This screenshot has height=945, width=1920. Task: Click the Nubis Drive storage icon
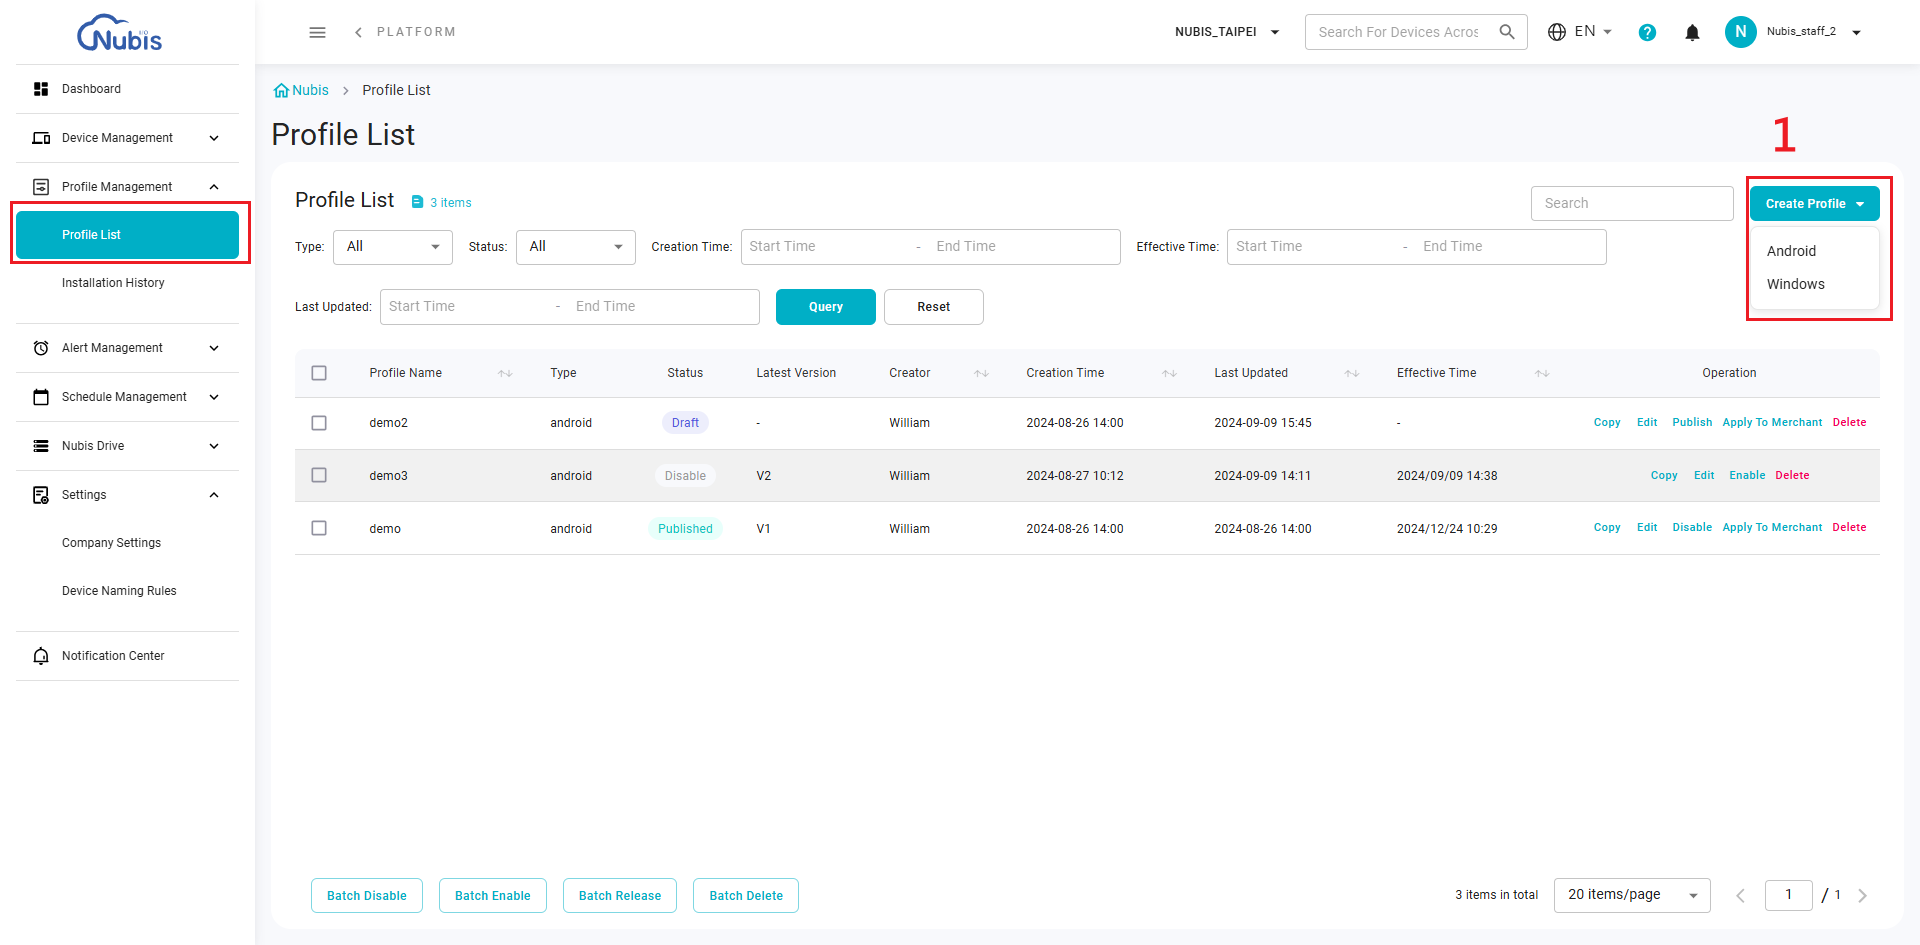(x=41, y=446)
